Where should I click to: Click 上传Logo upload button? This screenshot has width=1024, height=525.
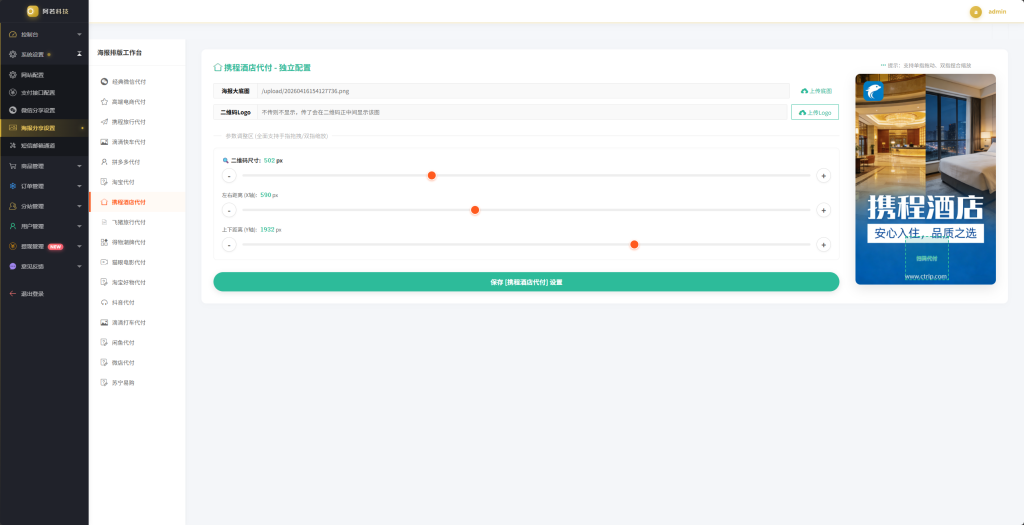(815, 112)
